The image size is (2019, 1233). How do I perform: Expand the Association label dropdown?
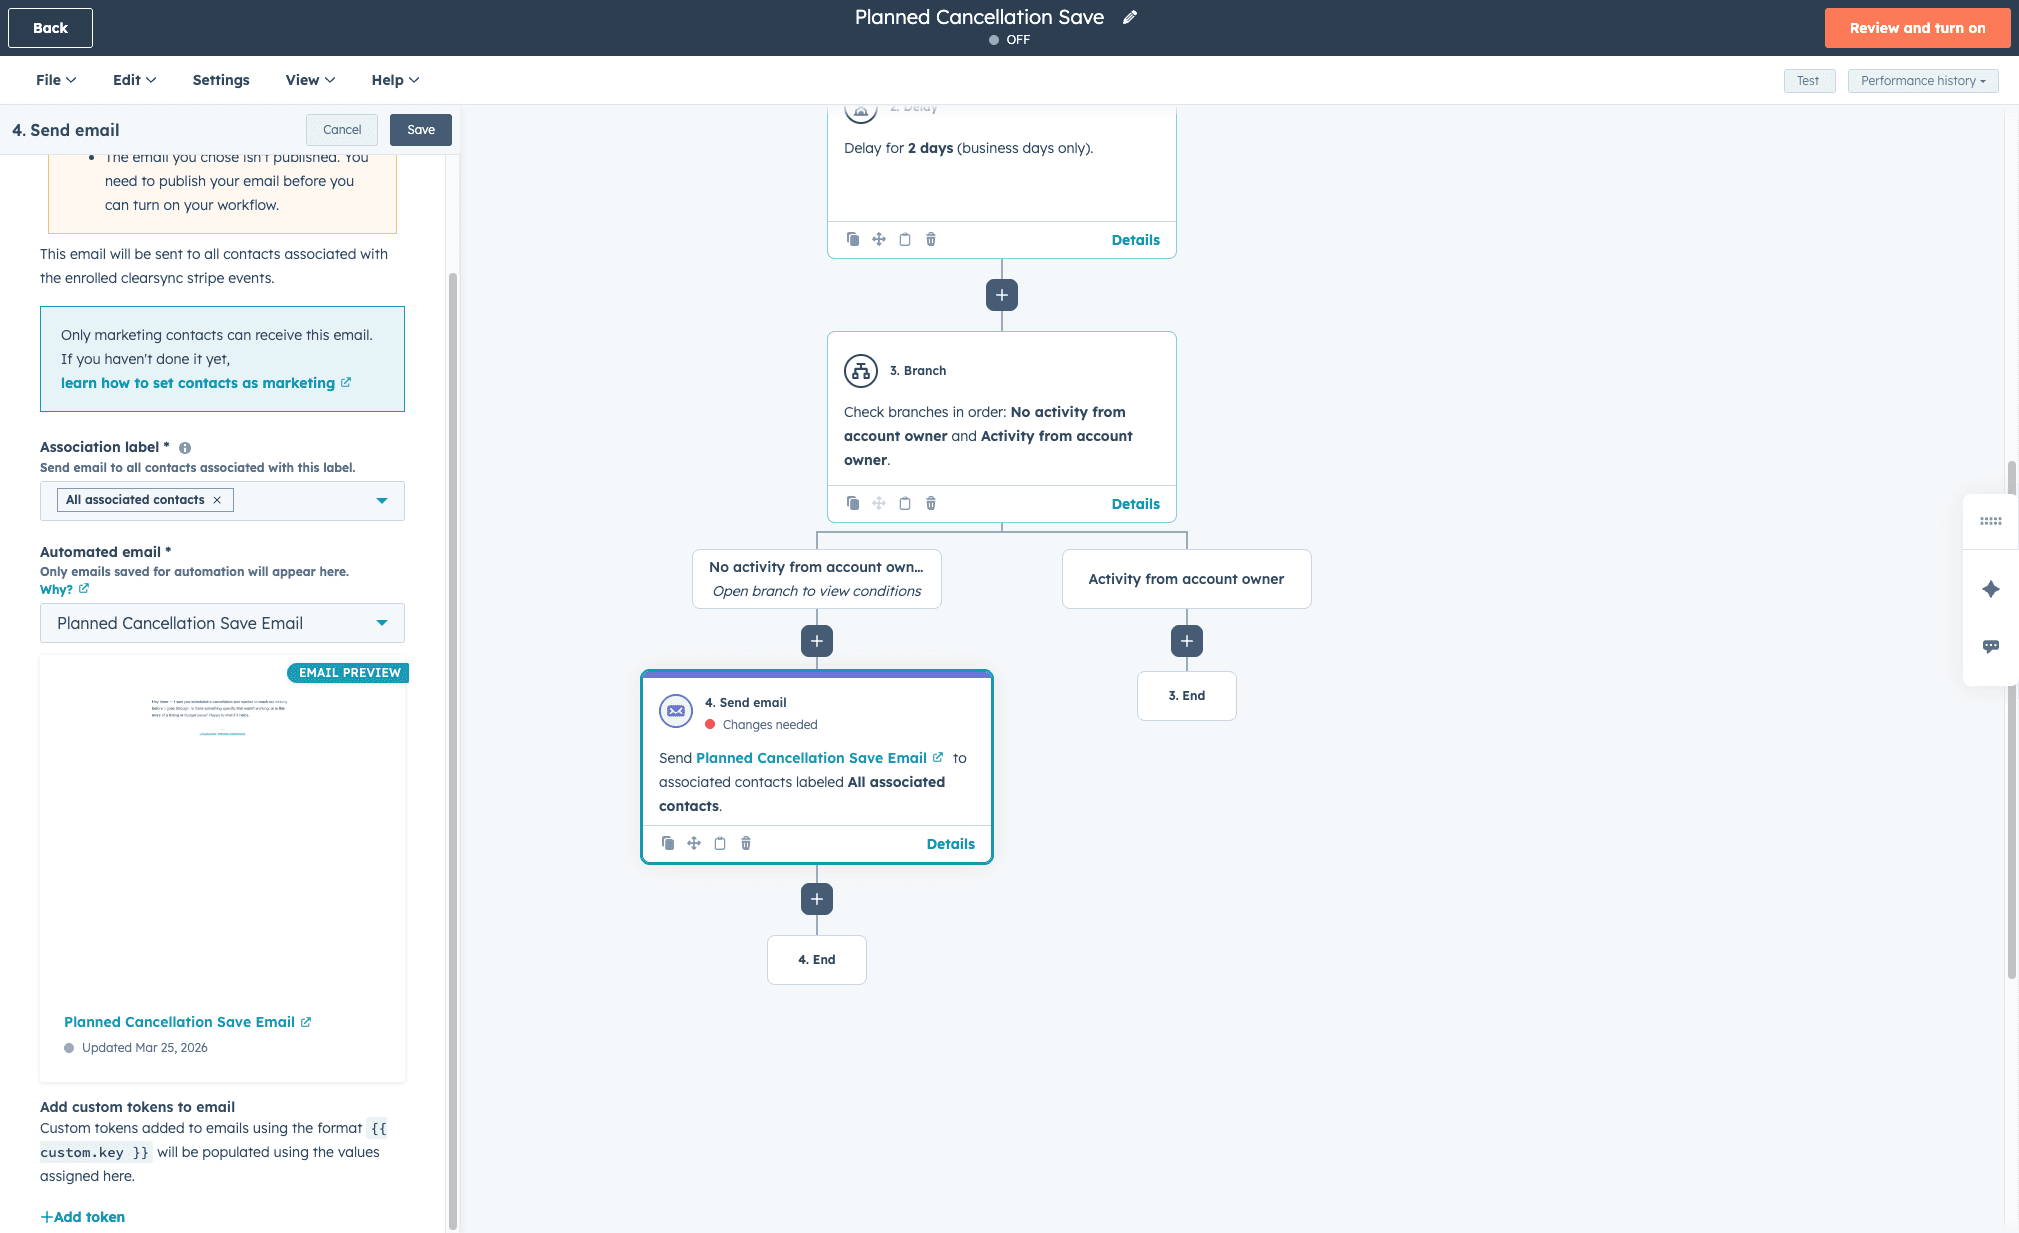(381, 500)
